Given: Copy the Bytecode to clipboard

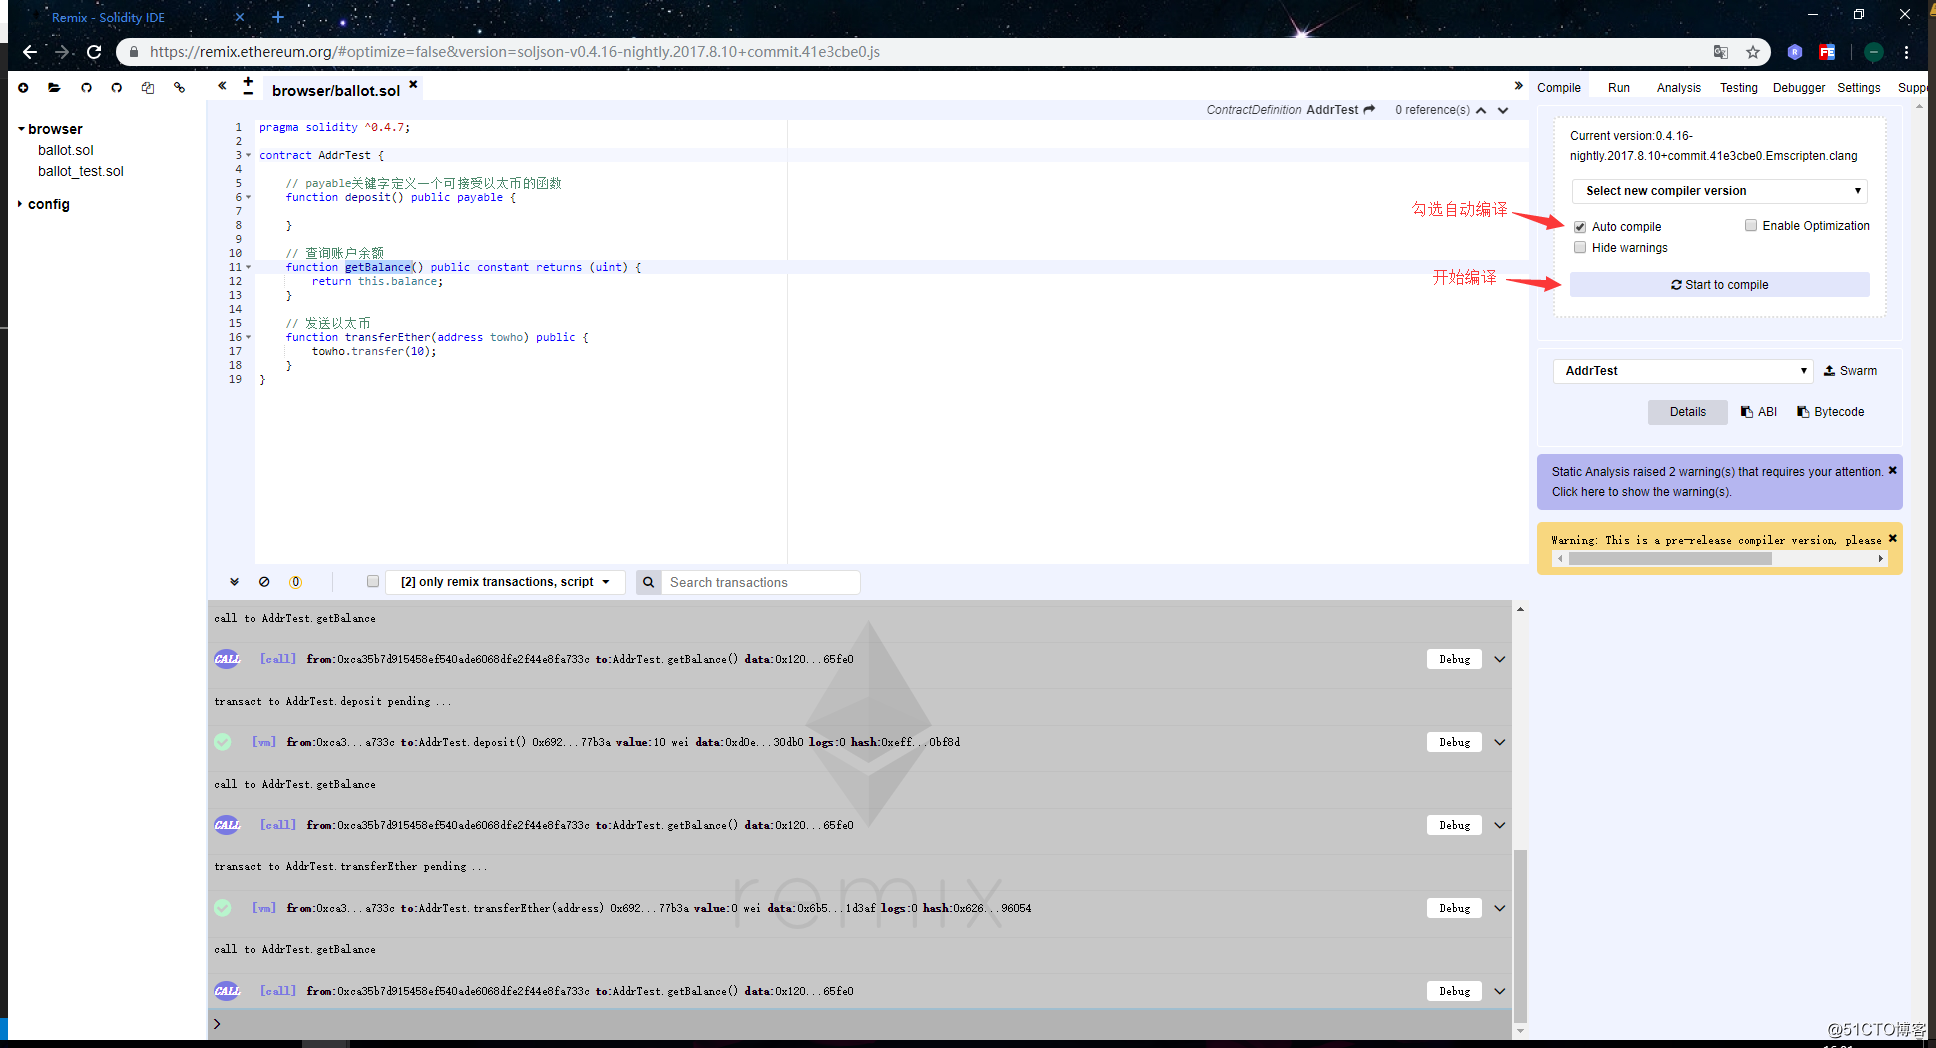Looking at the screenshot, I should (1830, 412).
